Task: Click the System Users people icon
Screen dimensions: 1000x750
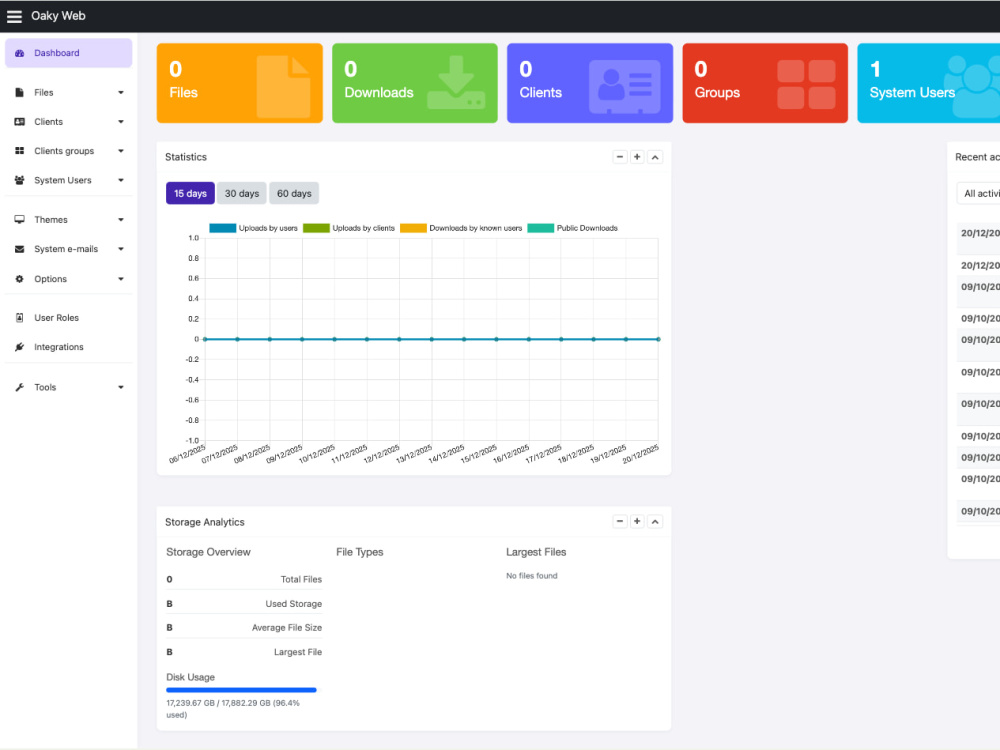Action: [20, 180]
